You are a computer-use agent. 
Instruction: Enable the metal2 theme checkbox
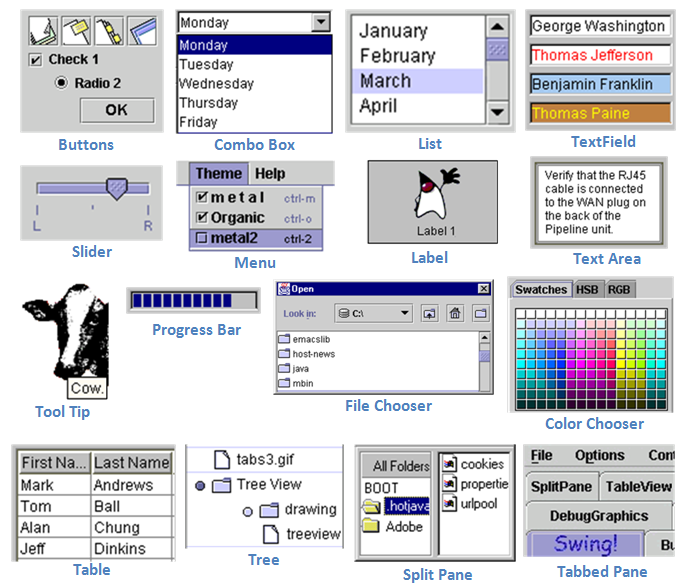click(201, 238)
